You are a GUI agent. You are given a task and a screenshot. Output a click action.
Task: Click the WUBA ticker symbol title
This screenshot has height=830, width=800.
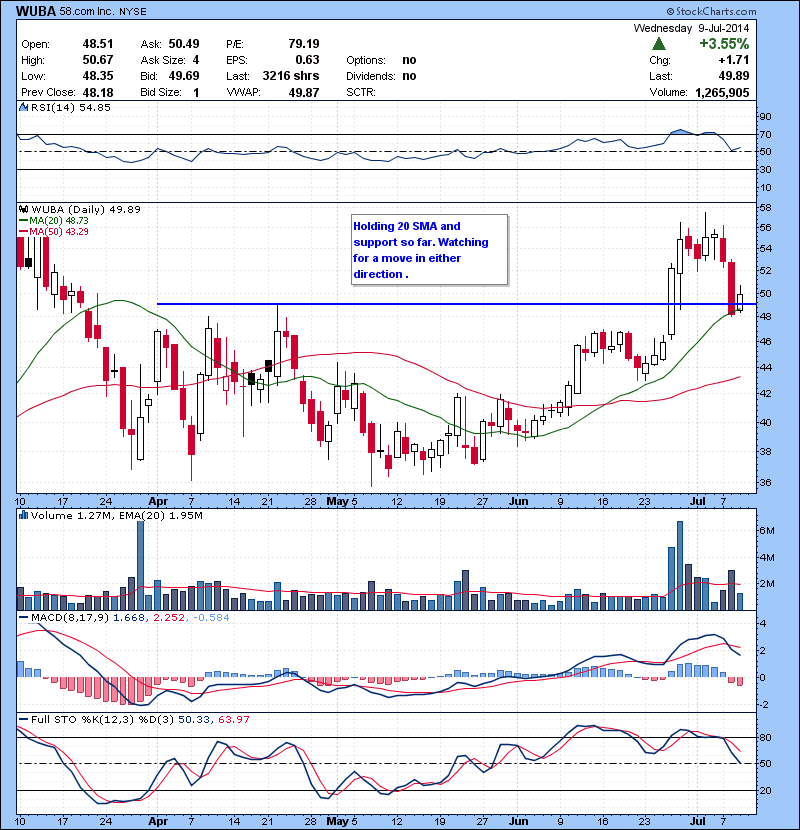pos(36,11)
